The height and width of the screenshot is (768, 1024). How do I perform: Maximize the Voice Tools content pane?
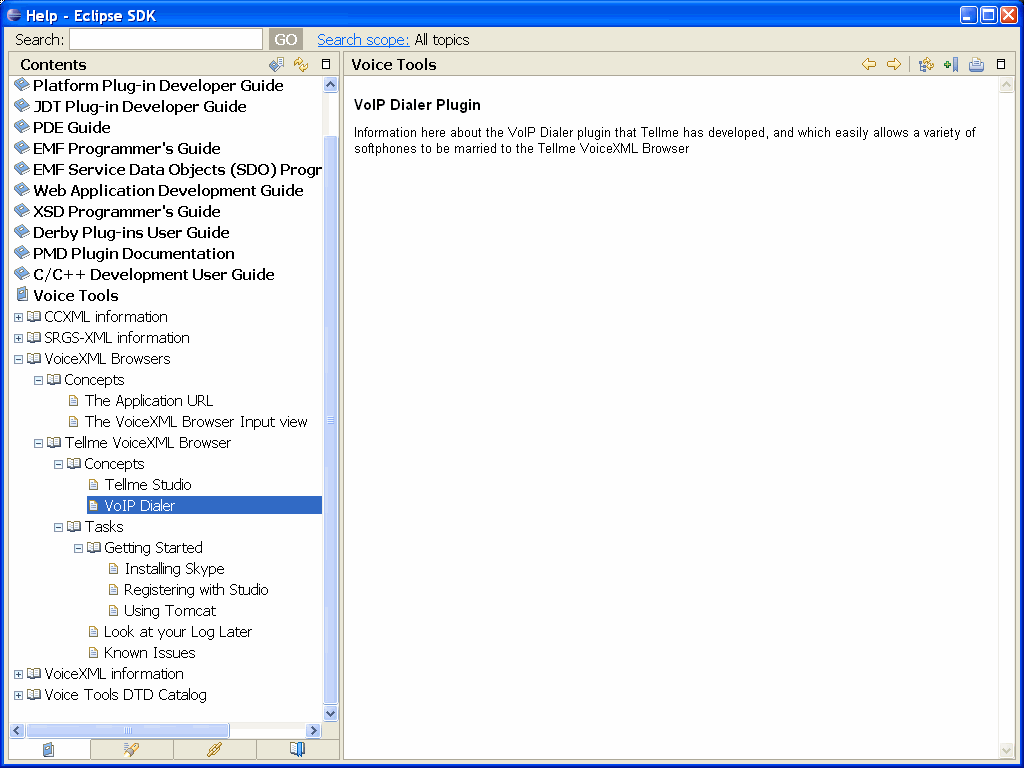pyautogui.click(x=1000, y=64)
